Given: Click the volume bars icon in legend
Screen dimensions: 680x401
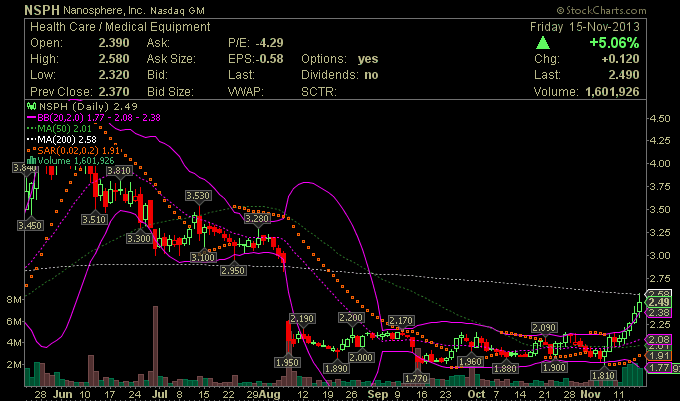Looking at the screenshot, I should point(31,161).
